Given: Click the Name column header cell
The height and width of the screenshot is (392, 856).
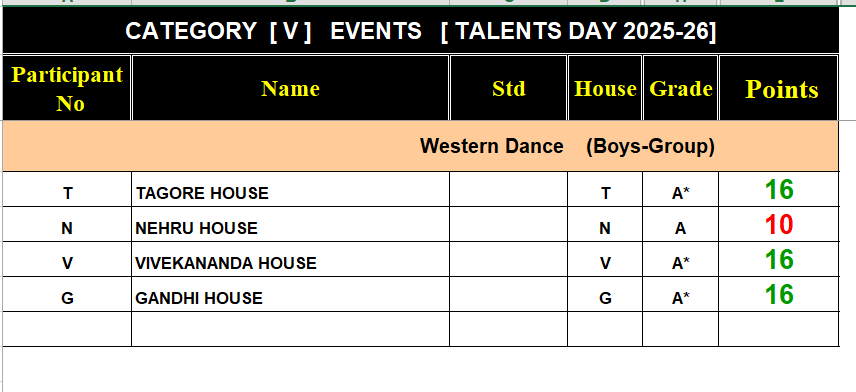Looking at the screenshot, I should tap(290, 88).
